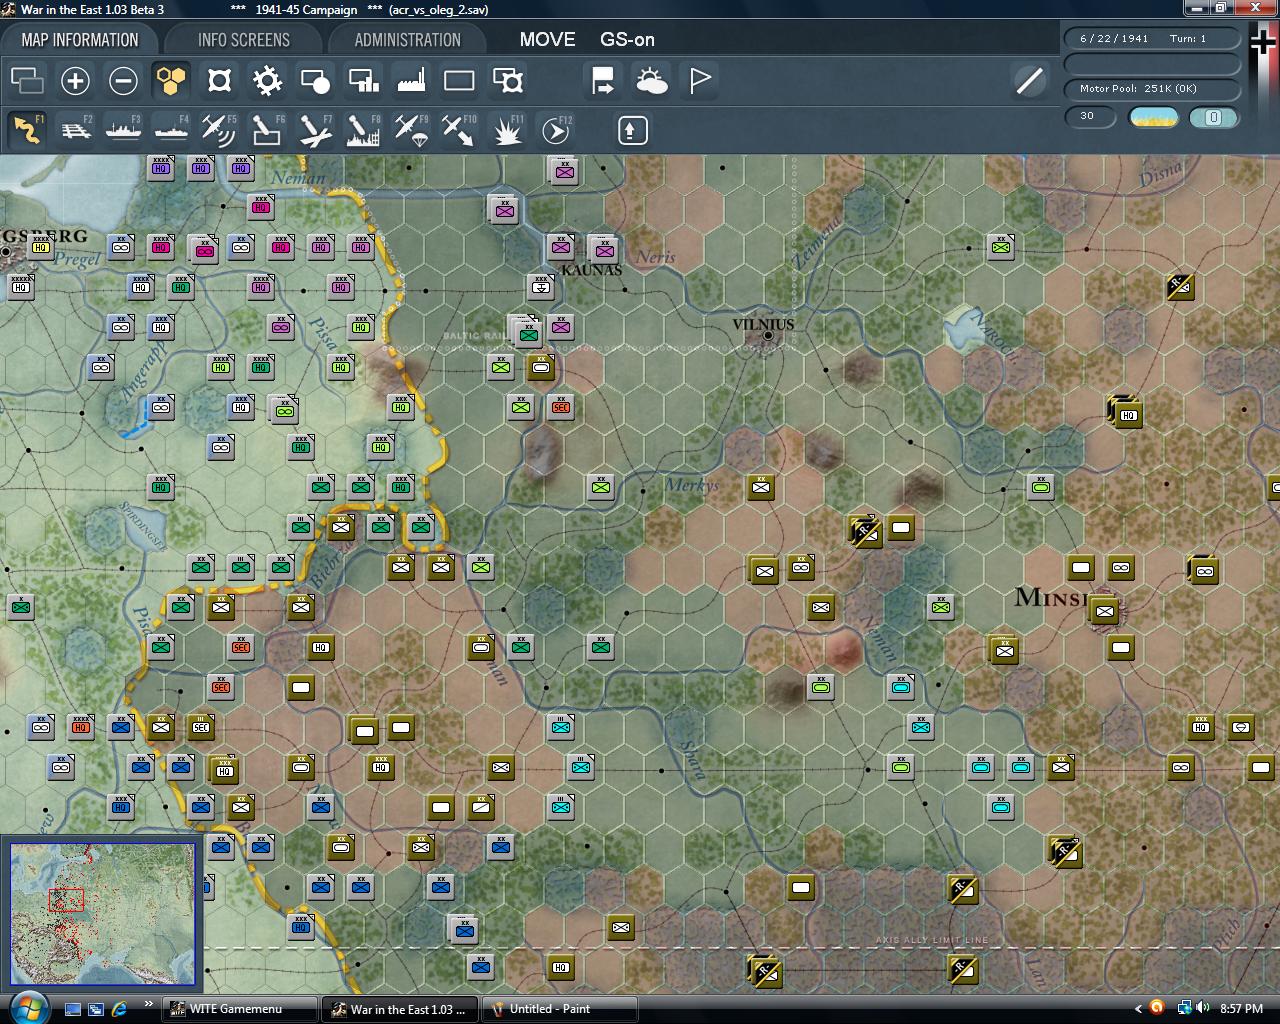Select the F7 bomb airfield mode
This screenshot has width=1280, height=1024.
315,130
